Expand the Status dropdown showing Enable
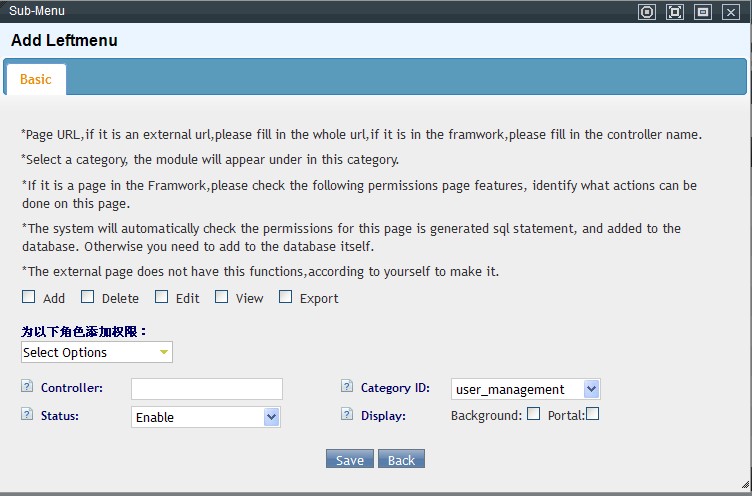752x496 pixels. 205,417
